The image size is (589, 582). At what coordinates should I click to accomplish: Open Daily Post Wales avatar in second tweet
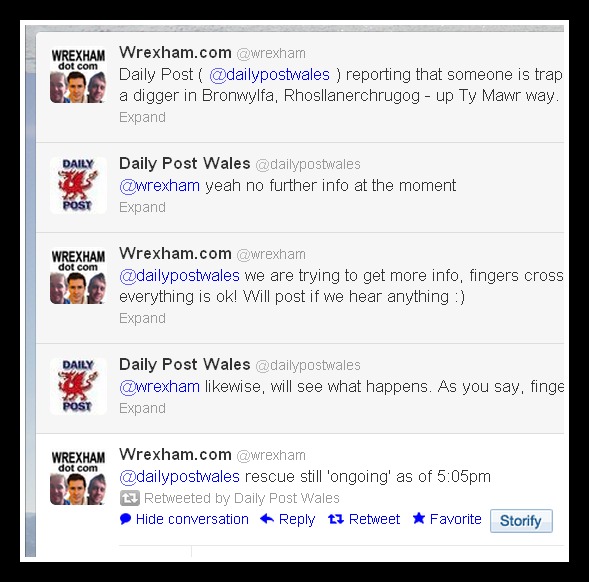78,185
